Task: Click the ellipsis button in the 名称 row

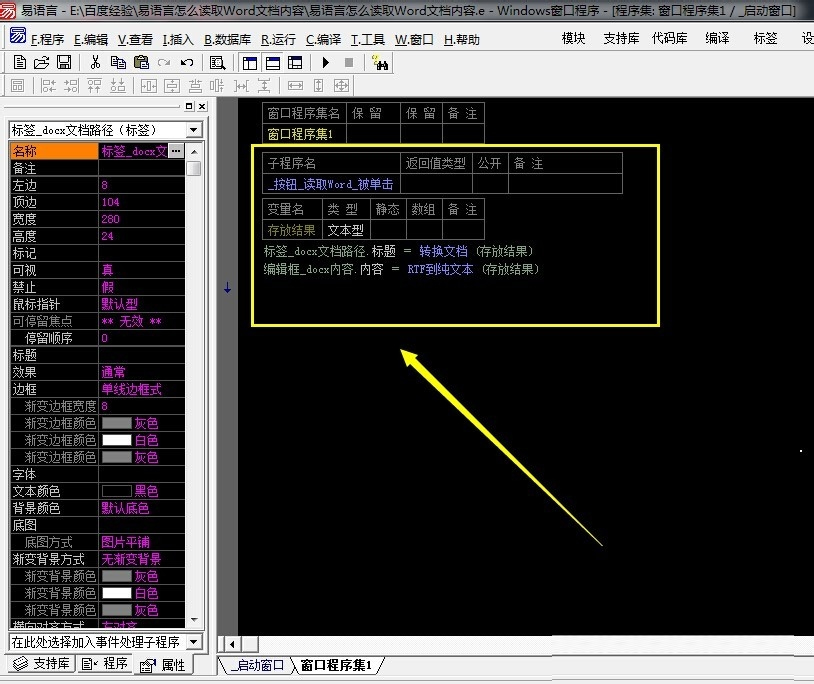Action: (177, 151)
